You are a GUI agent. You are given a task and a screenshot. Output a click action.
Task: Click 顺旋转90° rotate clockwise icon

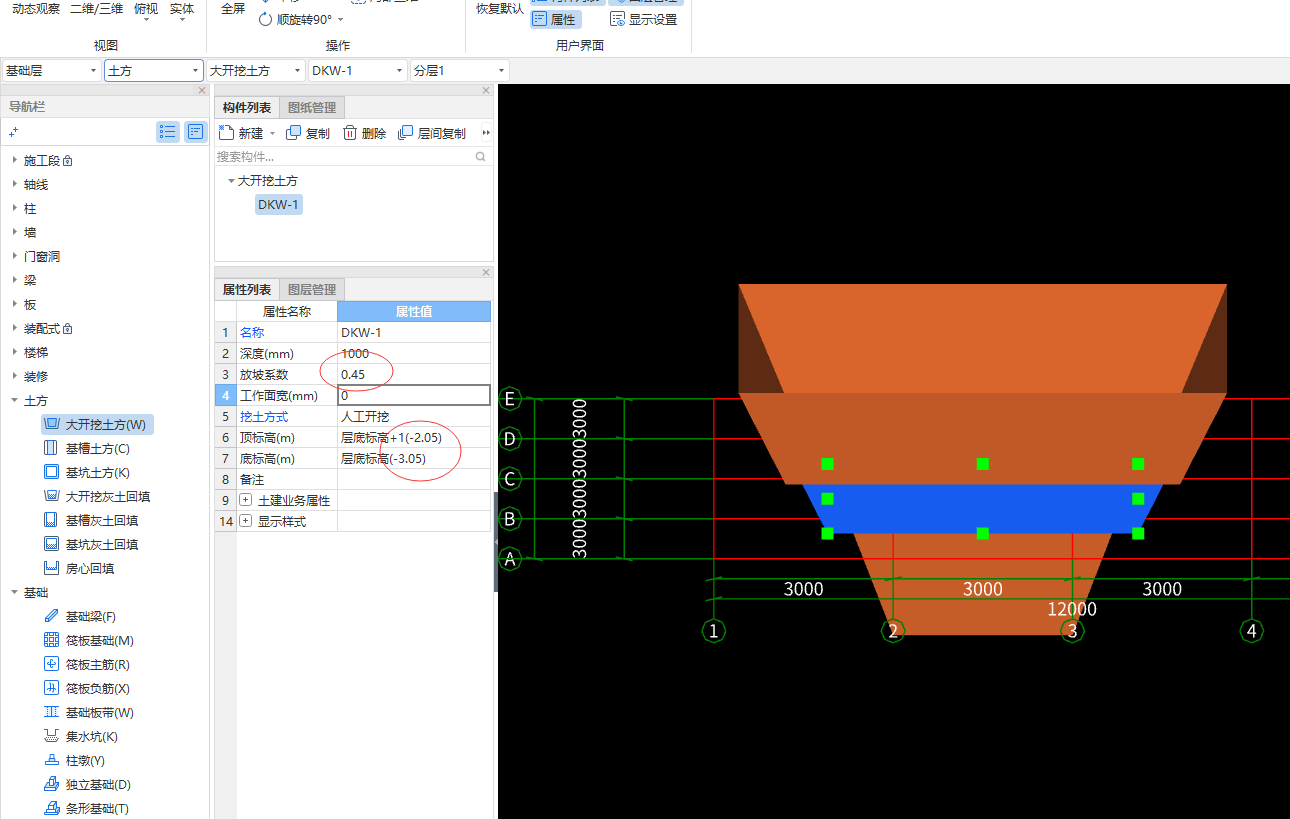266,19
